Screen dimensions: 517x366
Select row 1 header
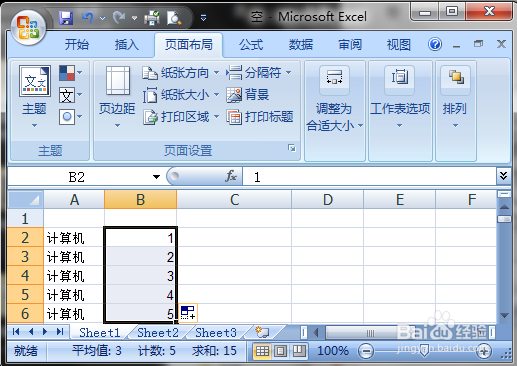(26, 218)
